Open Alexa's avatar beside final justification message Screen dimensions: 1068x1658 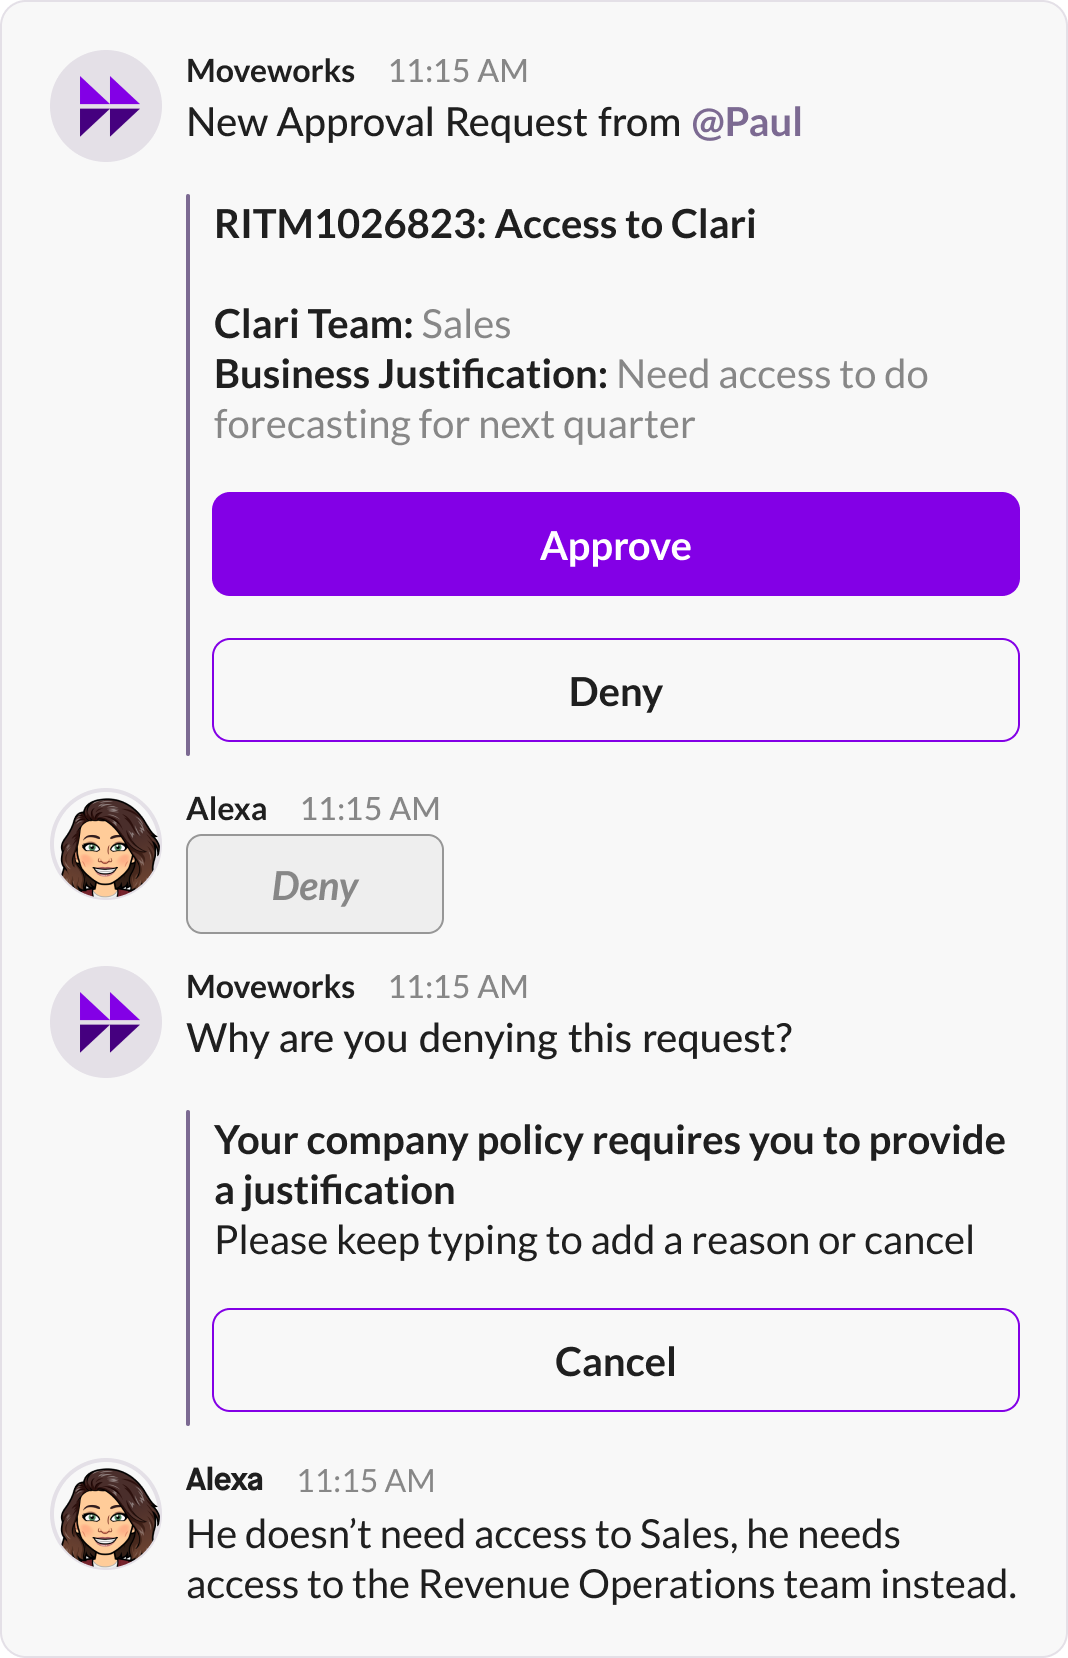106,1514
